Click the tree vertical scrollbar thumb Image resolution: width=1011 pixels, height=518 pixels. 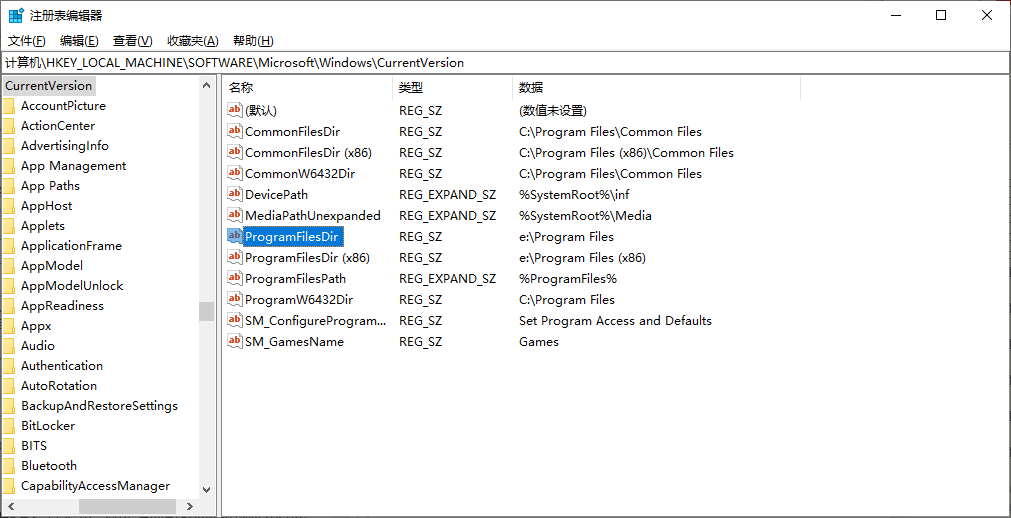(x=206, y=311)
